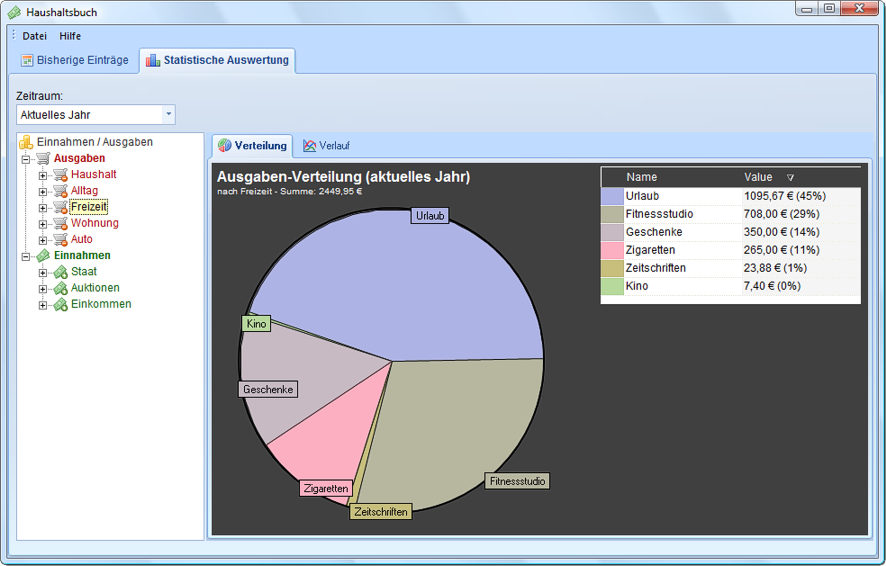Click the Urlaub color swatch in legend
Image resolution: width=886 pixels, height=566 pixels.
612,196
